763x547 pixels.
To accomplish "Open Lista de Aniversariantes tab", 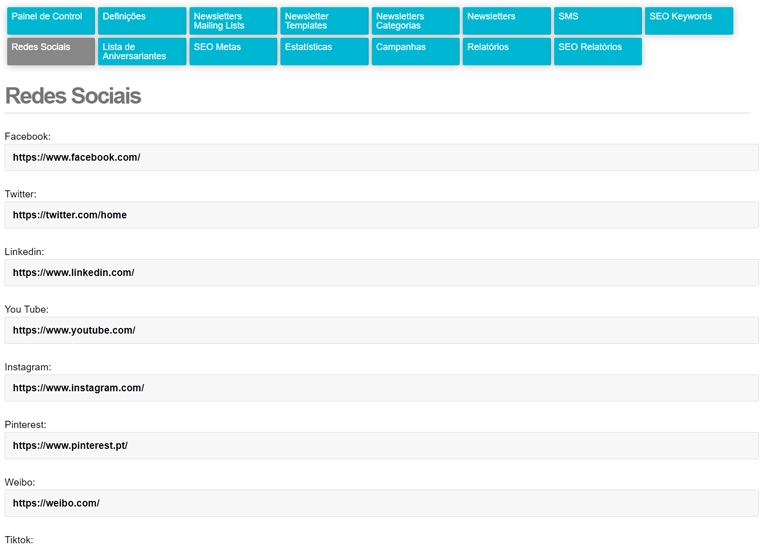I will click(142, 52).
